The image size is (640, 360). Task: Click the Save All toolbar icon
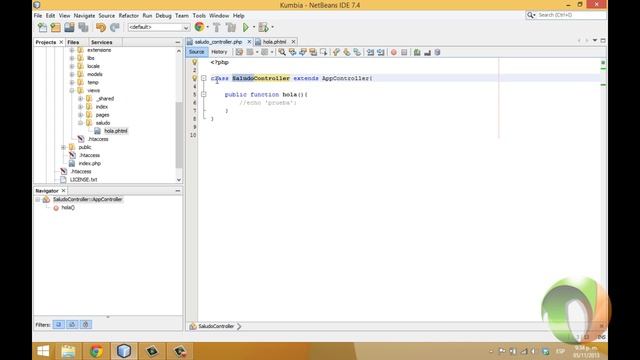coord(83,27)
